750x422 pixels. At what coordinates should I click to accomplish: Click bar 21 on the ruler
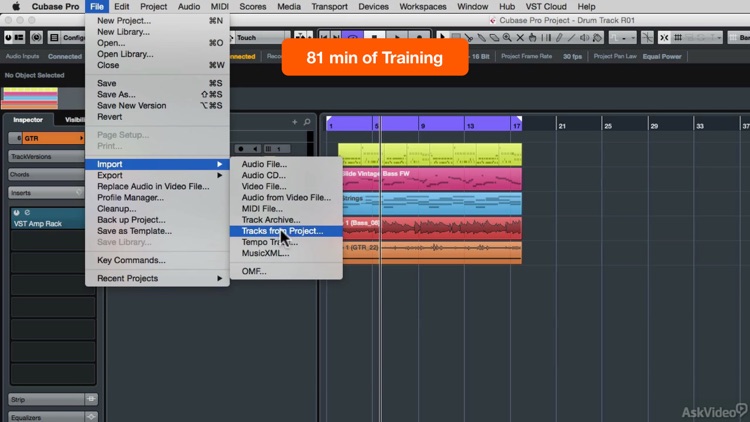(562, 126)
